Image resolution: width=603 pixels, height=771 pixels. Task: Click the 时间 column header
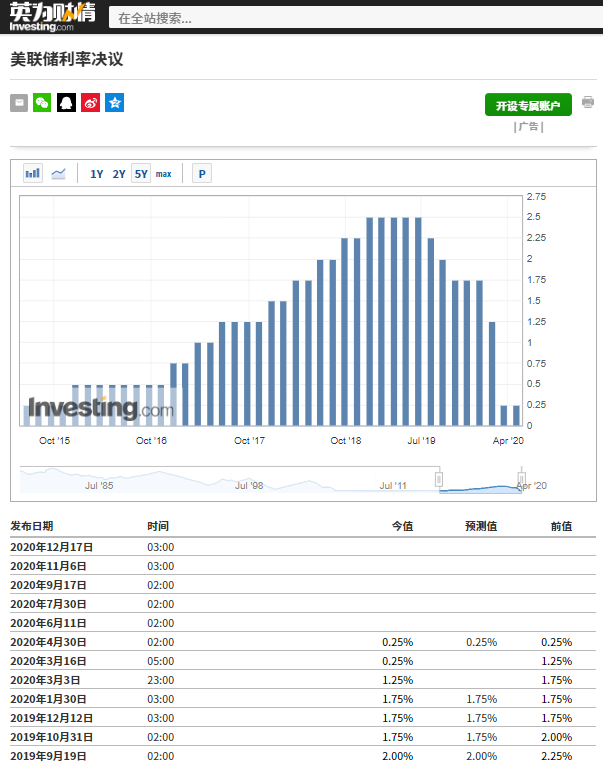158,526
